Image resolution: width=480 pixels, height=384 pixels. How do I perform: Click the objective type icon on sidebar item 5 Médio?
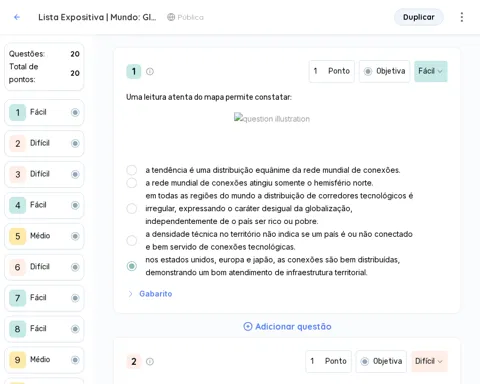75,236
